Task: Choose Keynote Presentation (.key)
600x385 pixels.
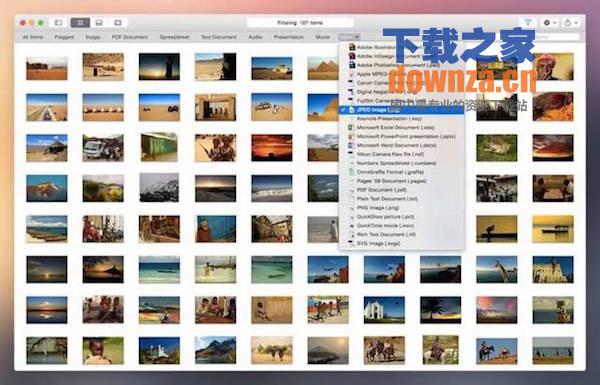Action: pyautogui.click(x=402, y=119)
